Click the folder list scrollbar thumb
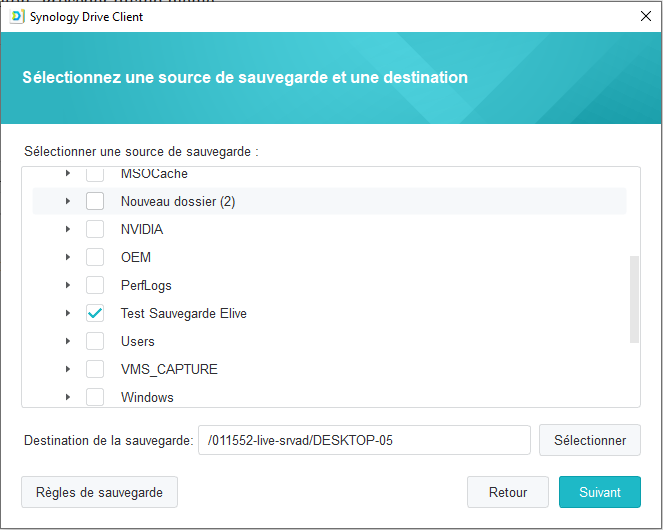The width and height of the screenshot is (663, 530). pos(634,299)
